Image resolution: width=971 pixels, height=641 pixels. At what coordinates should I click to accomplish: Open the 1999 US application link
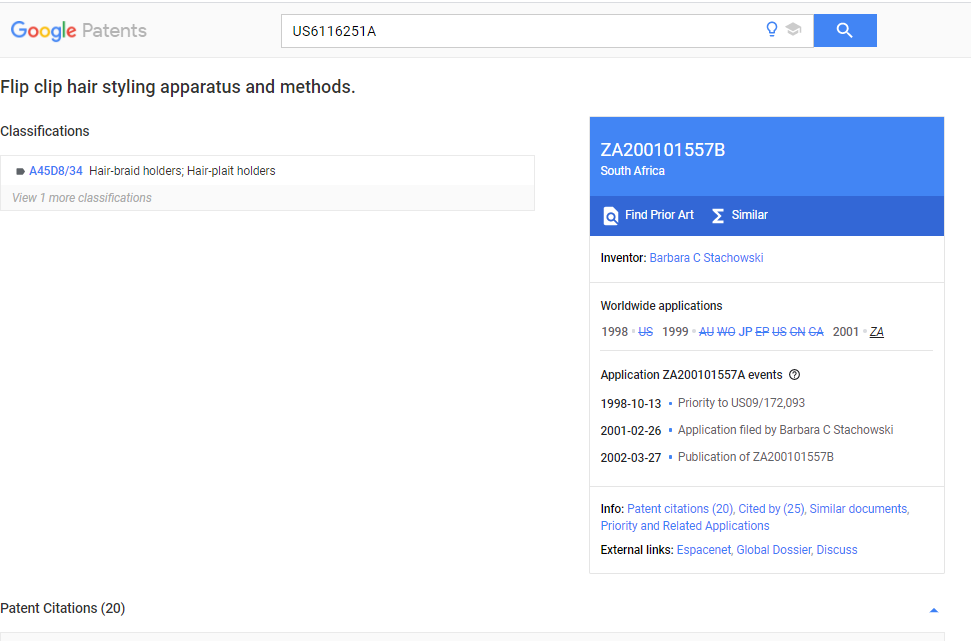pyautogui.click(x=779, y=332)
